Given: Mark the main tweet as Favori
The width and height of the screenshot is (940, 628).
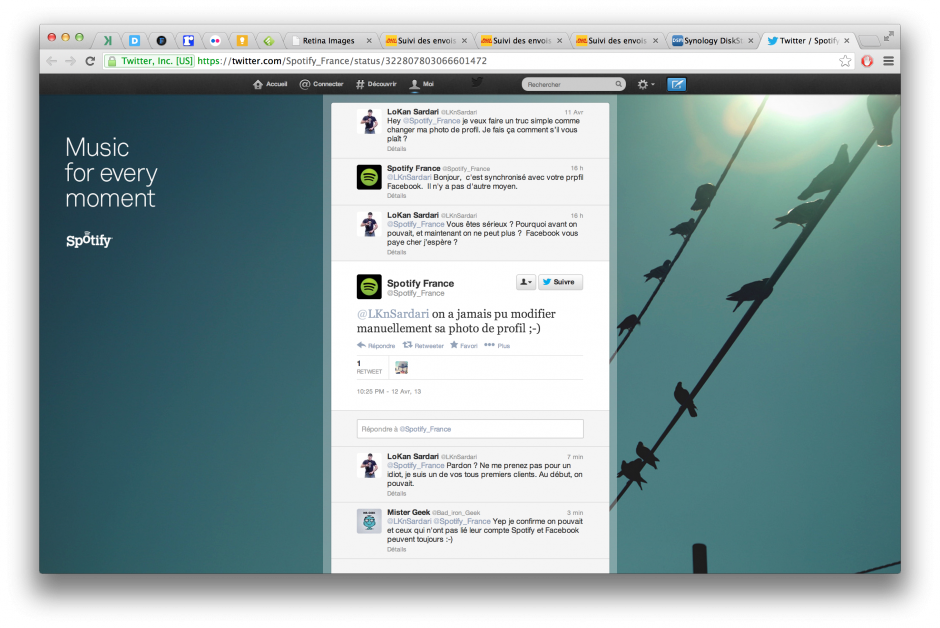Looking at the screenshot, I should pyautogui.click(x=464, y=346).
